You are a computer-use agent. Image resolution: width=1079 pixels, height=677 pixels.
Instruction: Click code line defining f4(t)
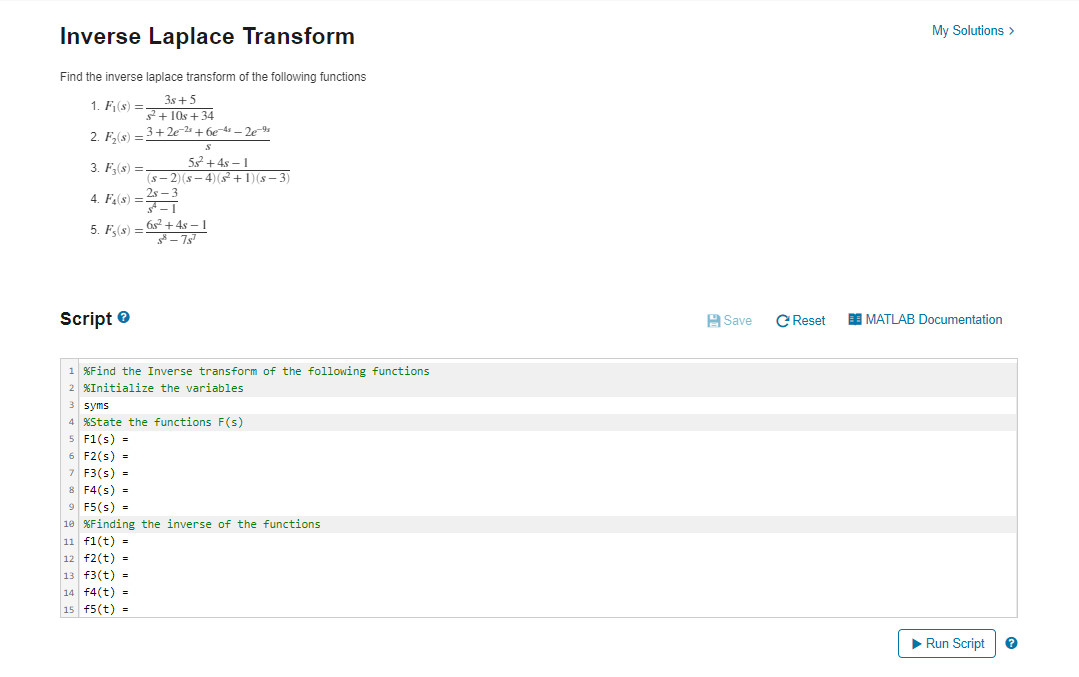104,592
